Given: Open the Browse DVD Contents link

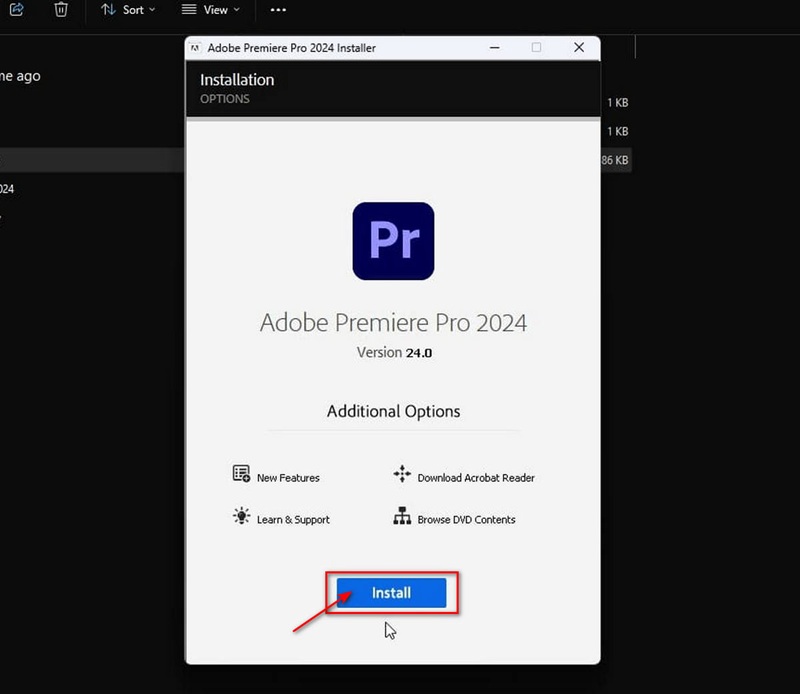Looking at the screenshot, I should click(x=466, y=519).
